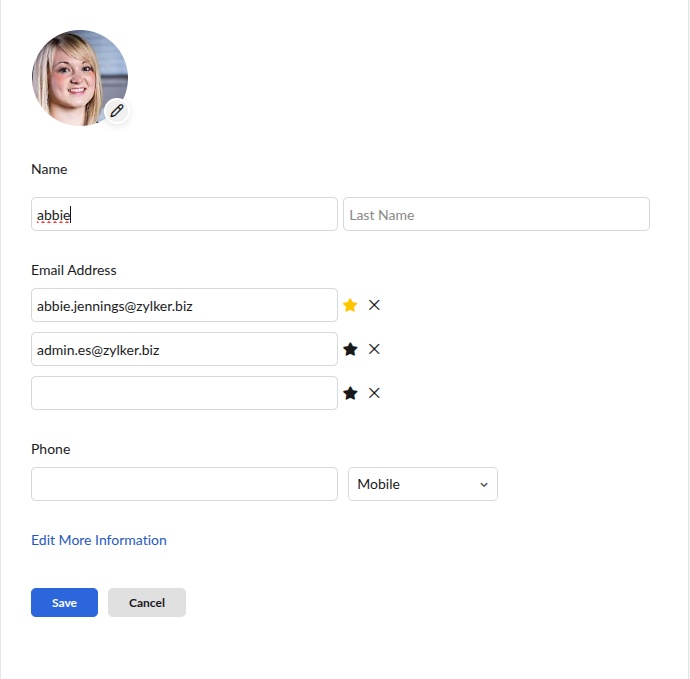Select the abbie.jennings@zylker.biz email field
The width and height of the screenshot is (690, 679).
click(x=184, y=305)
